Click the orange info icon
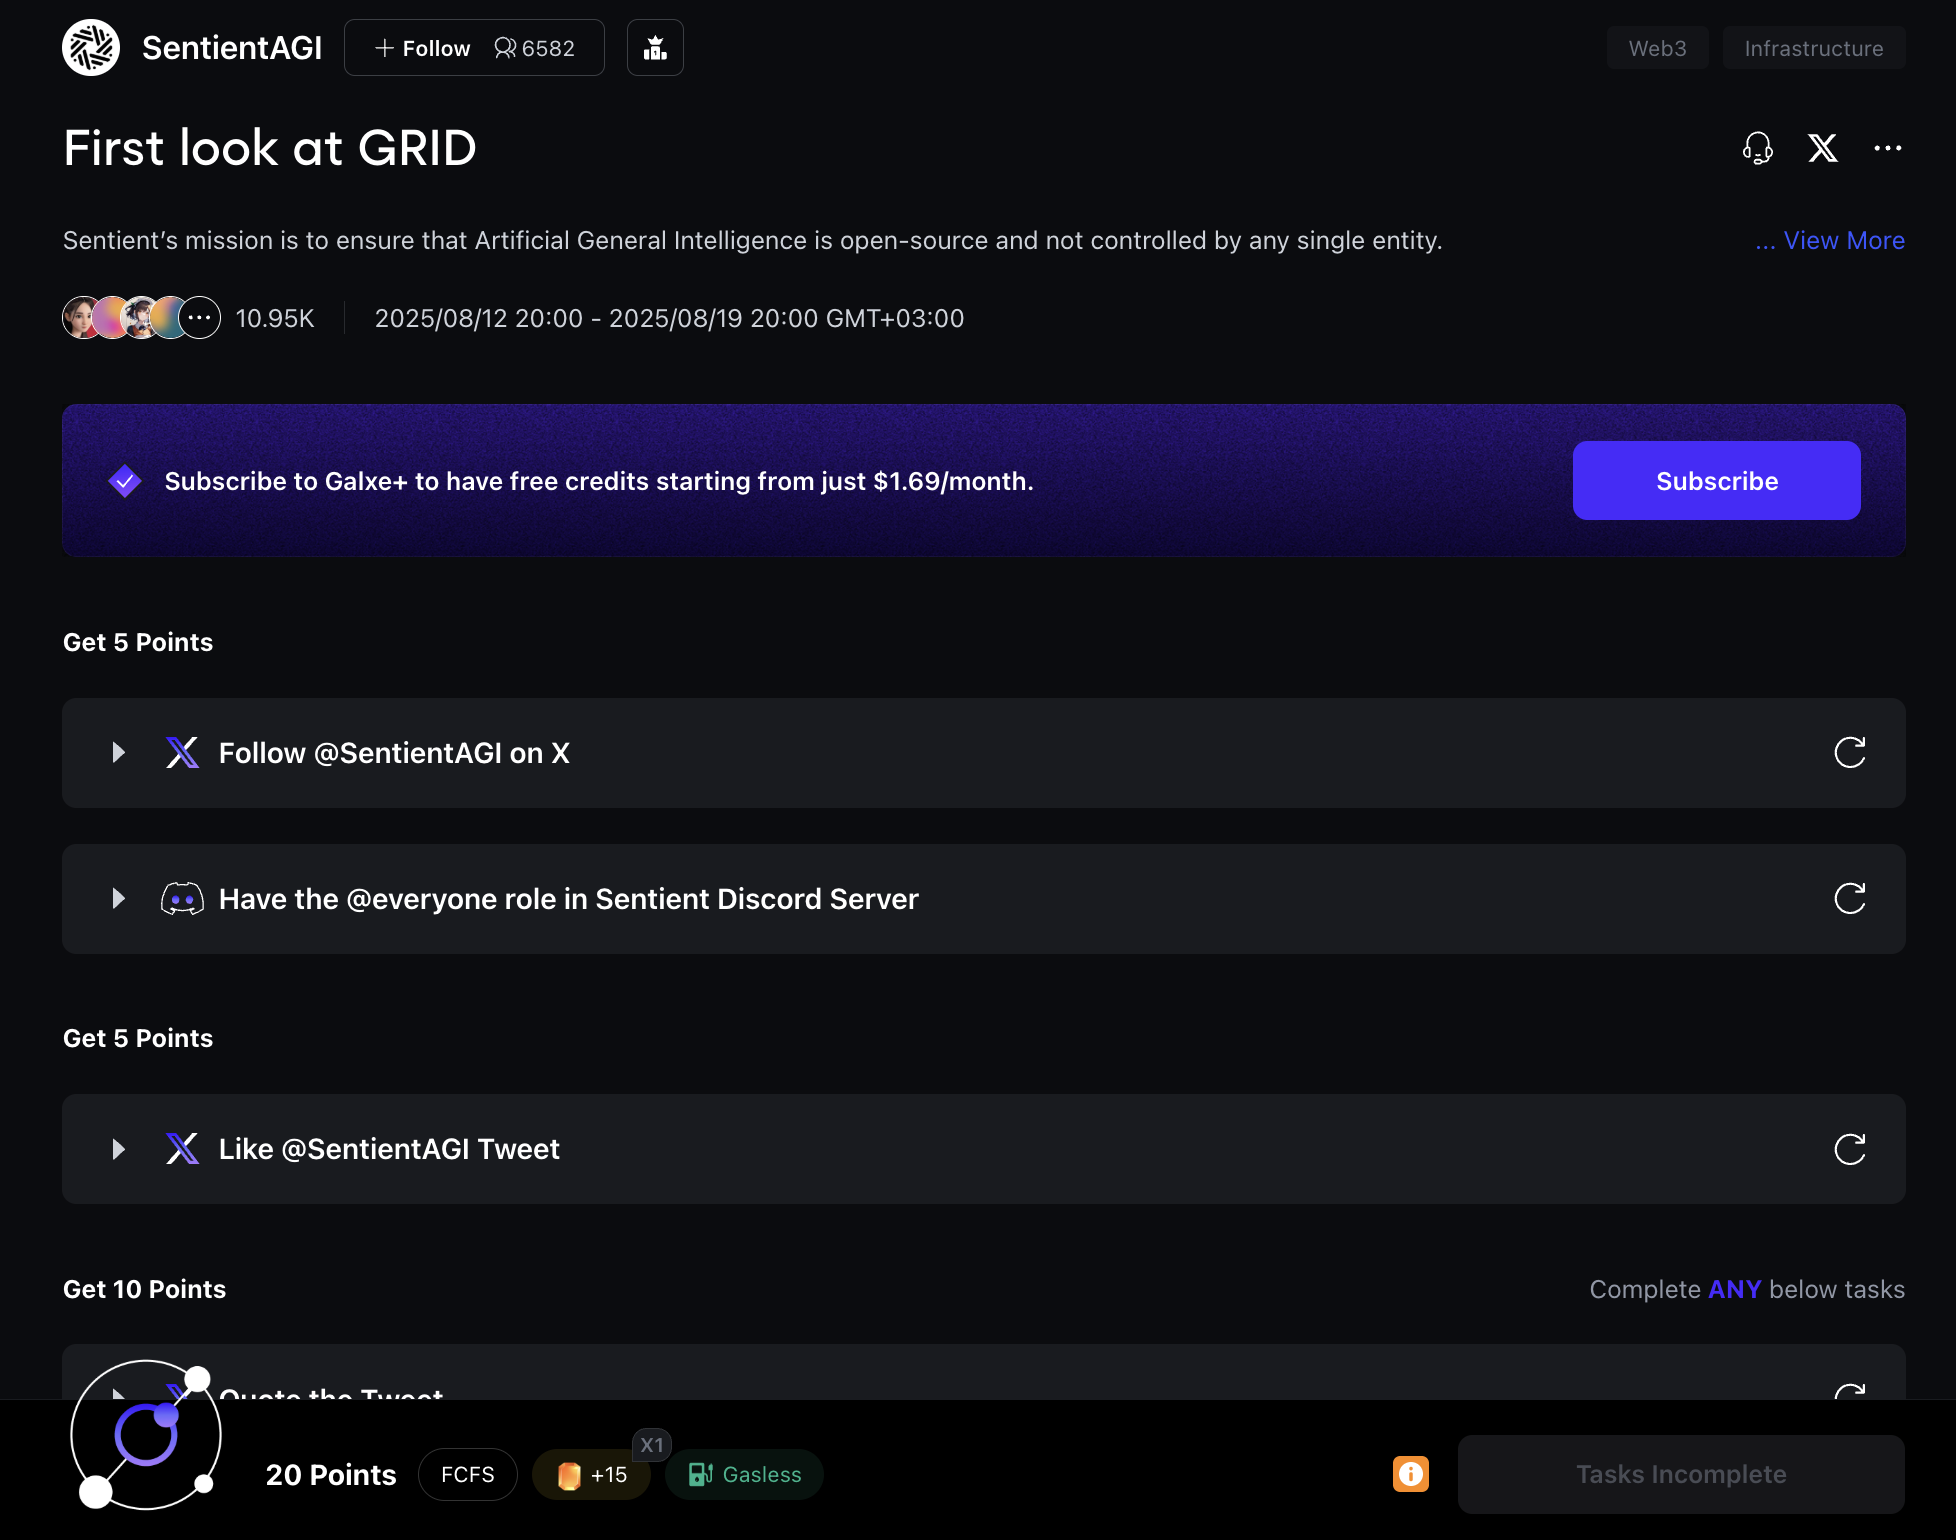This screenshot has height=1540, width=1956. tap(1410, 1474)
